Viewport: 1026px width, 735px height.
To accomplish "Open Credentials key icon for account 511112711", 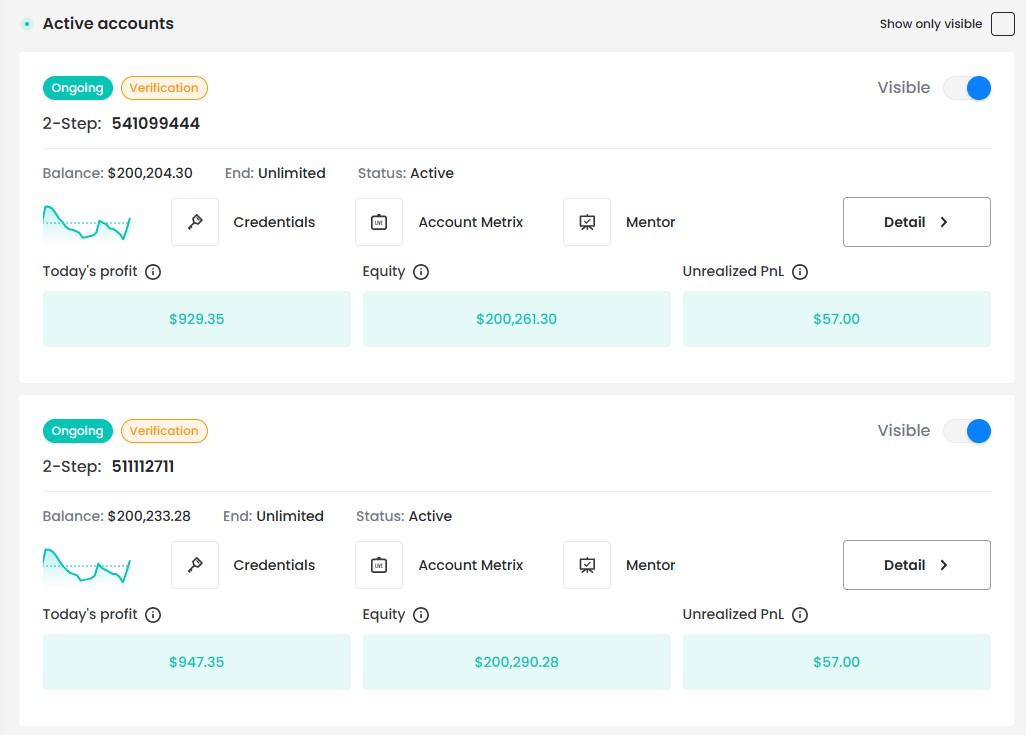I will pos(195,565).
